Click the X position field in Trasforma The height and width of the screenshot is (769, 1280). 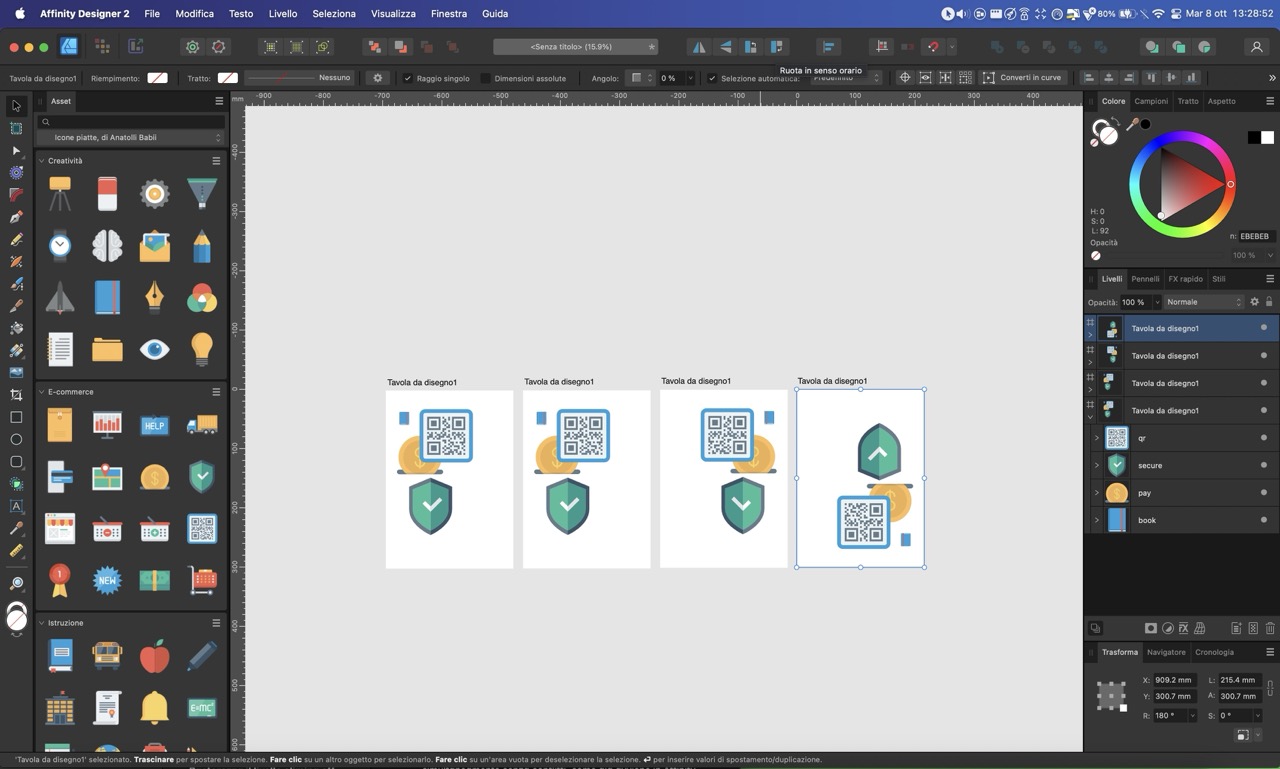click(x=1173, y=680)
